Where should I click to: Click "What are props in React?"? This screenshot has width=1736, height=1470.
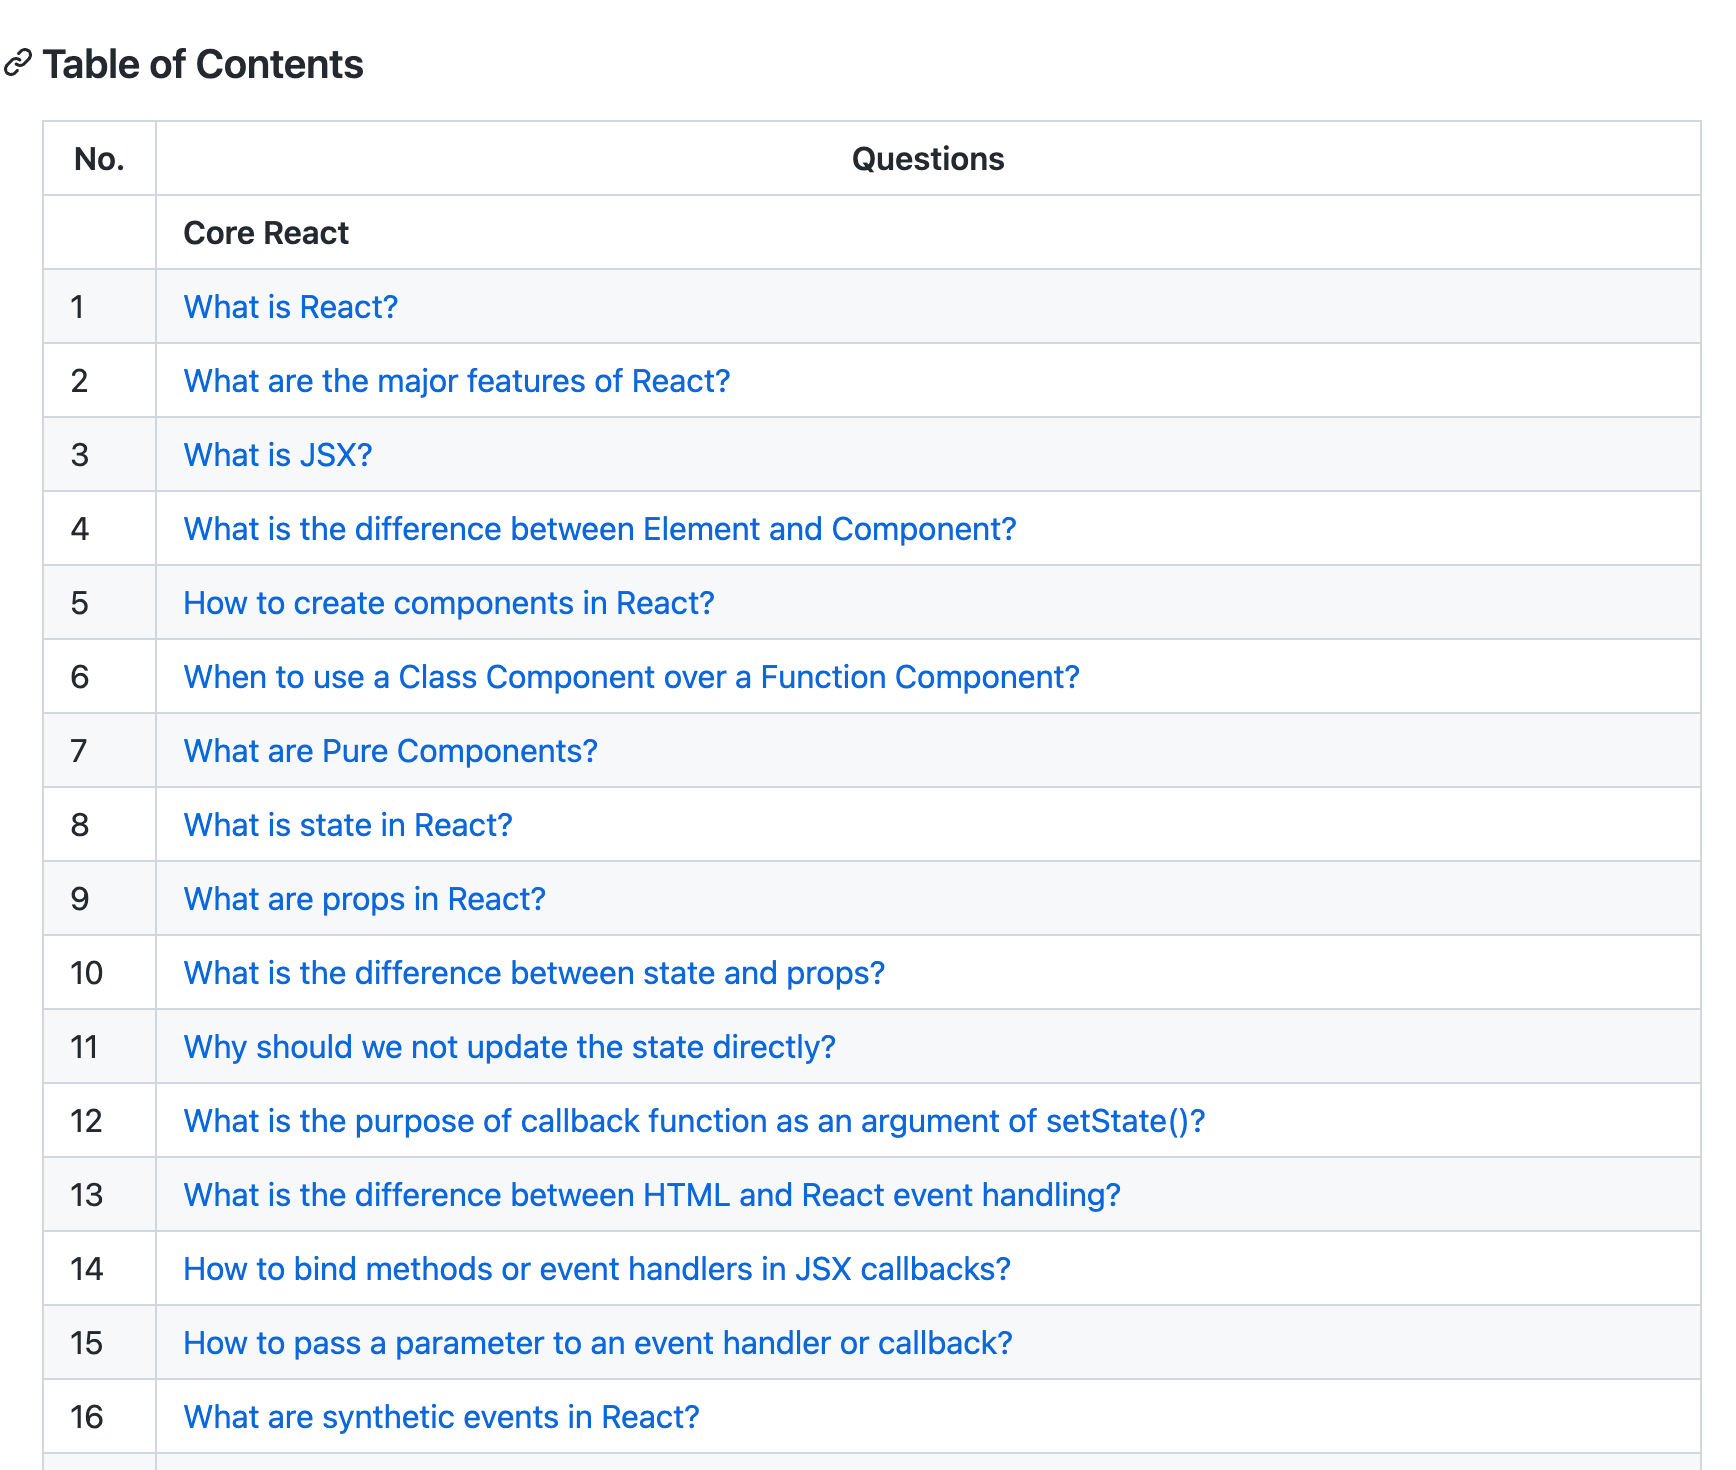coord(364,899)
